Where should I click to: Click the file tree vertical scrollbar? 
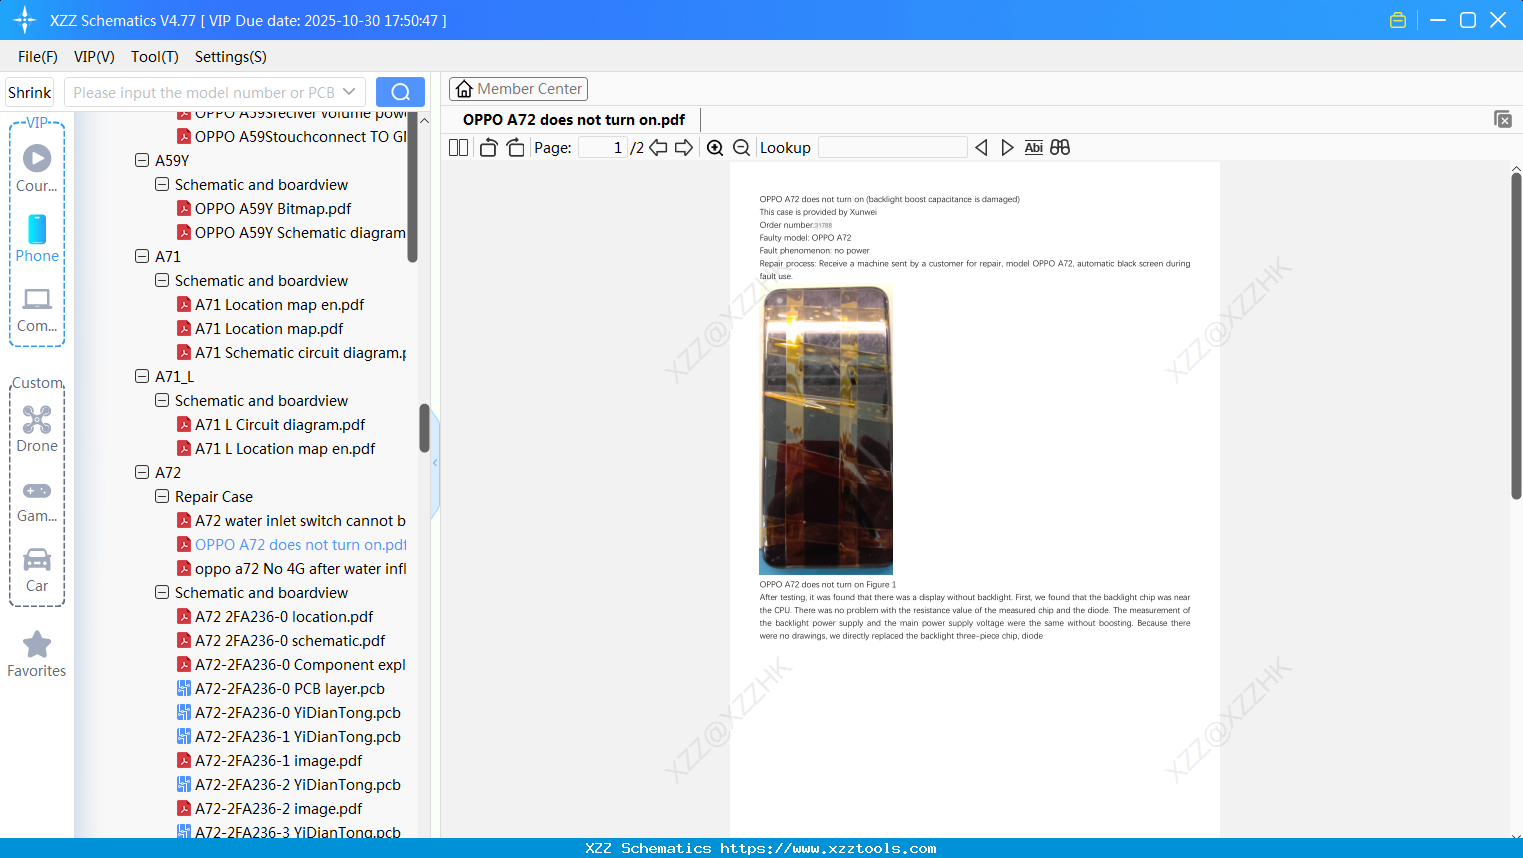coord(424,428)
